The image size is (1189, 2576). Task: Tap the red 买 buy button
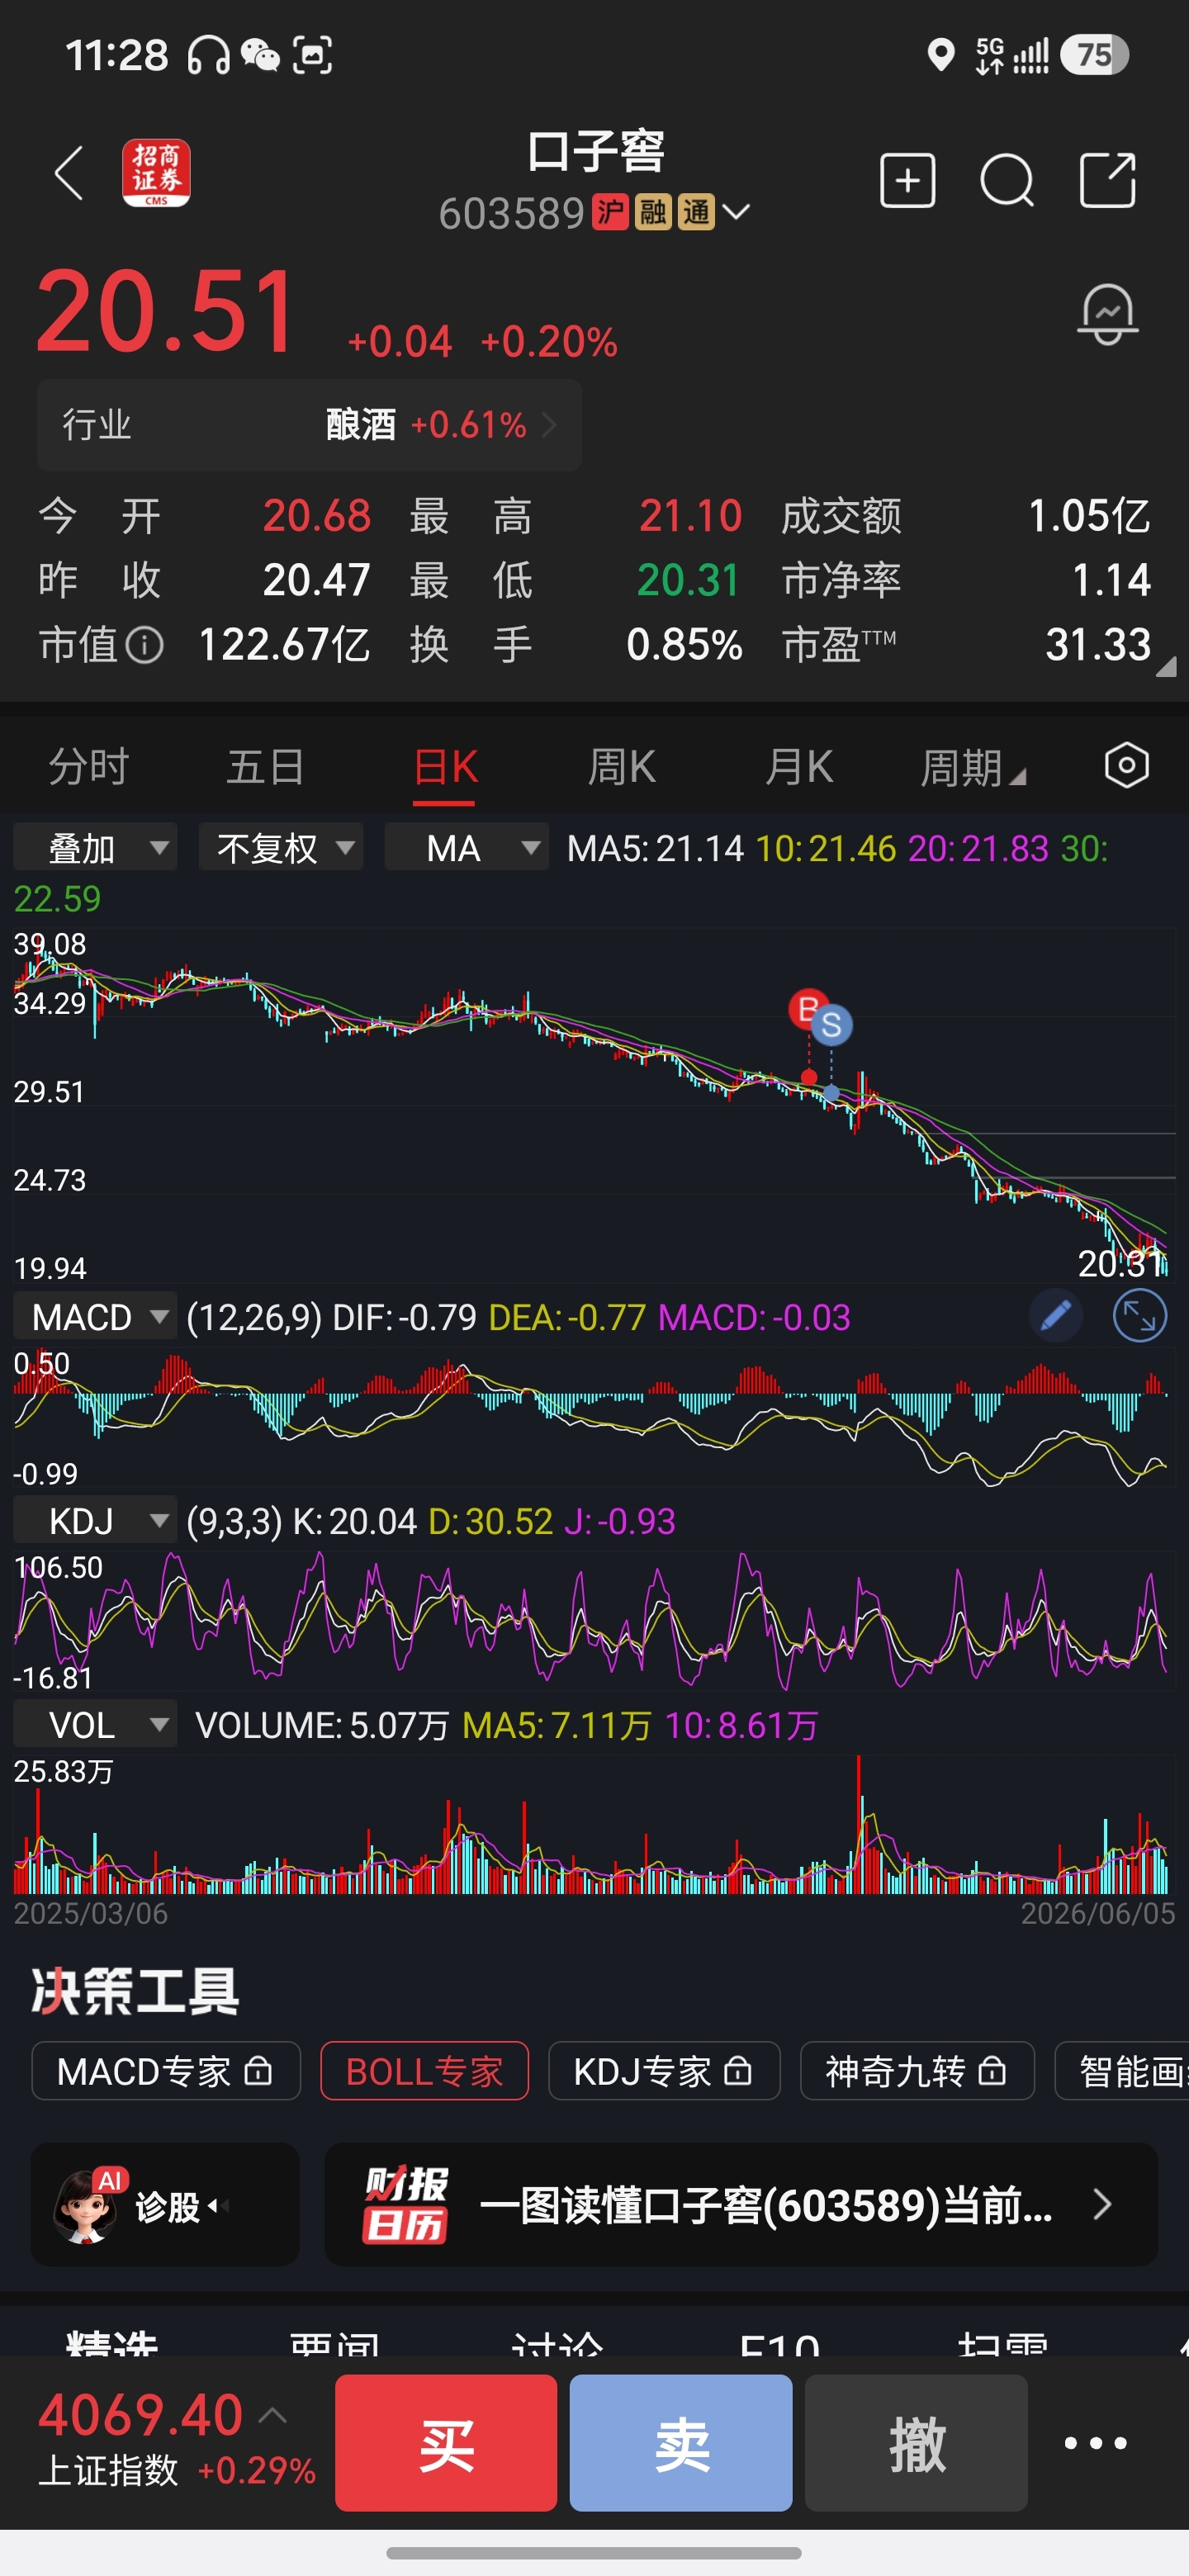coord(446,2443)
